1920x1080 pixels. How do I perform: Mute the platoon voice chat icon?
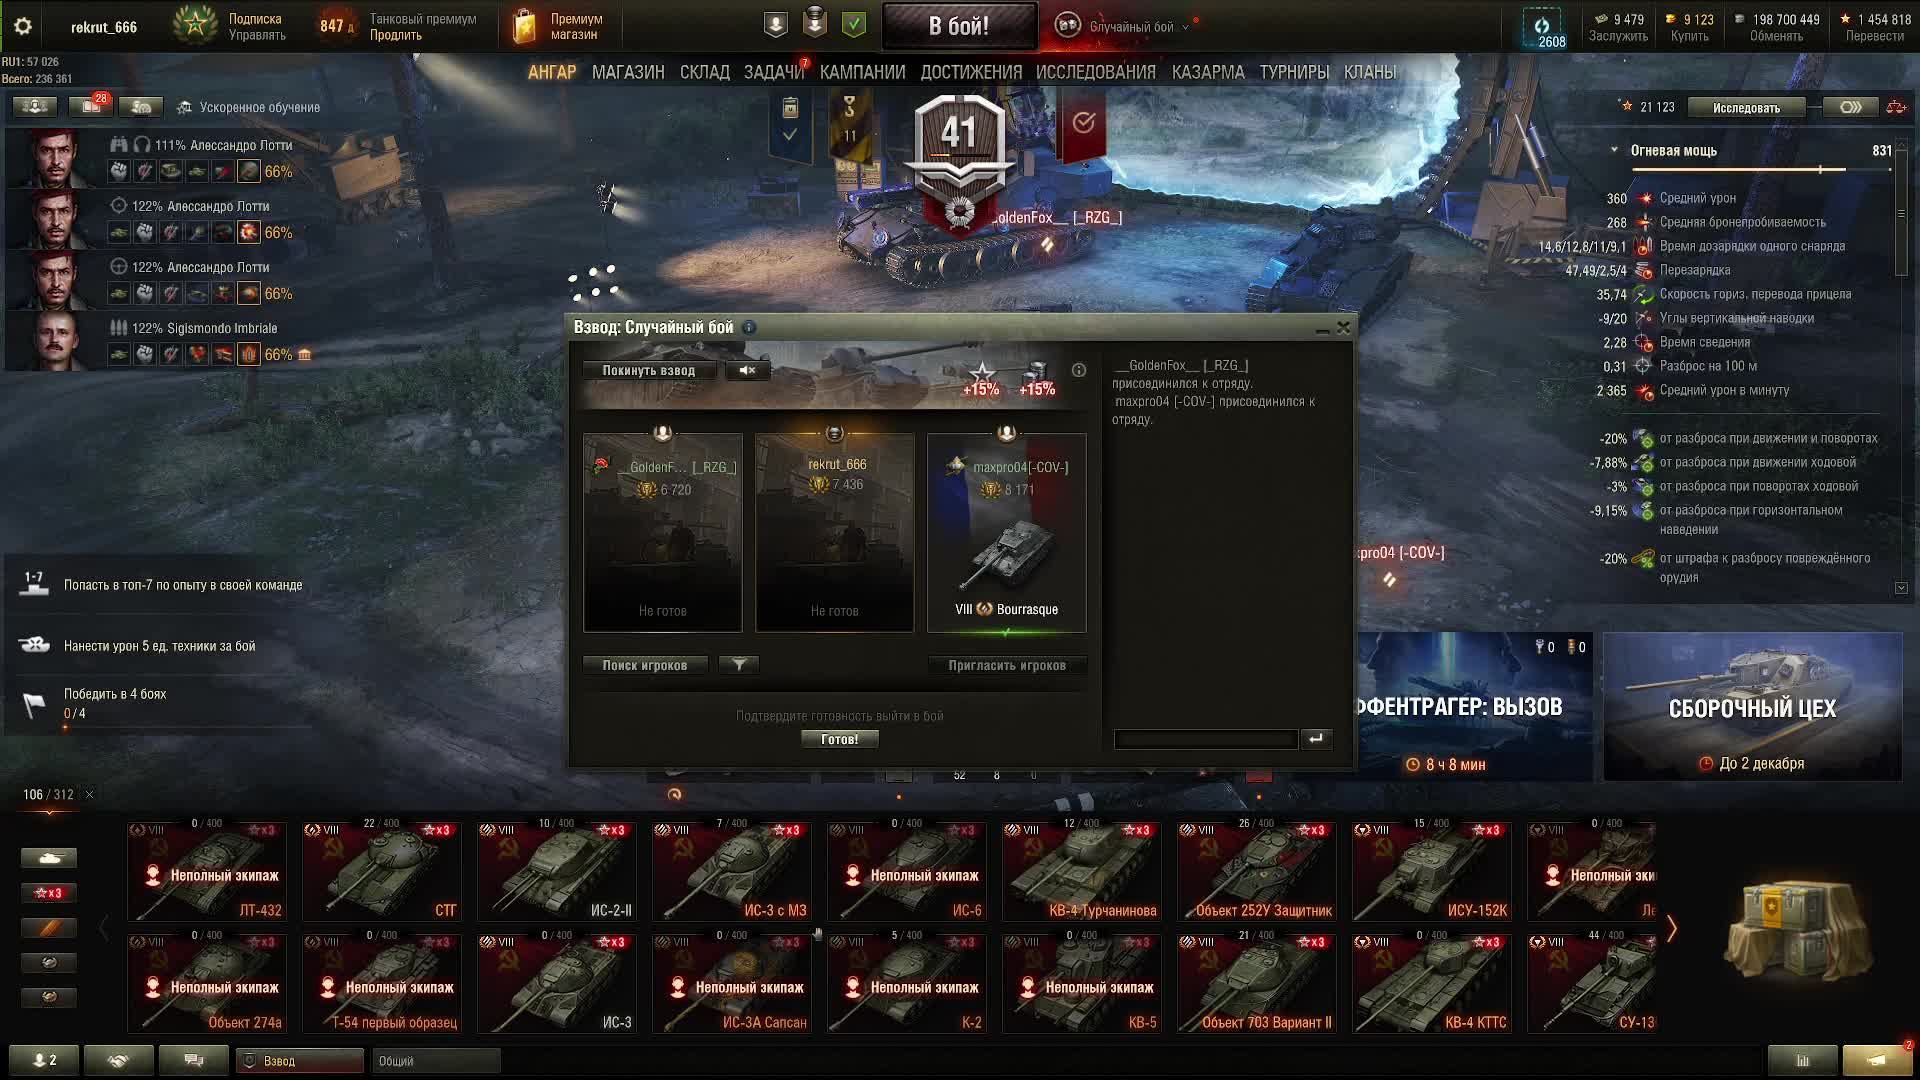tap(747, 370)
